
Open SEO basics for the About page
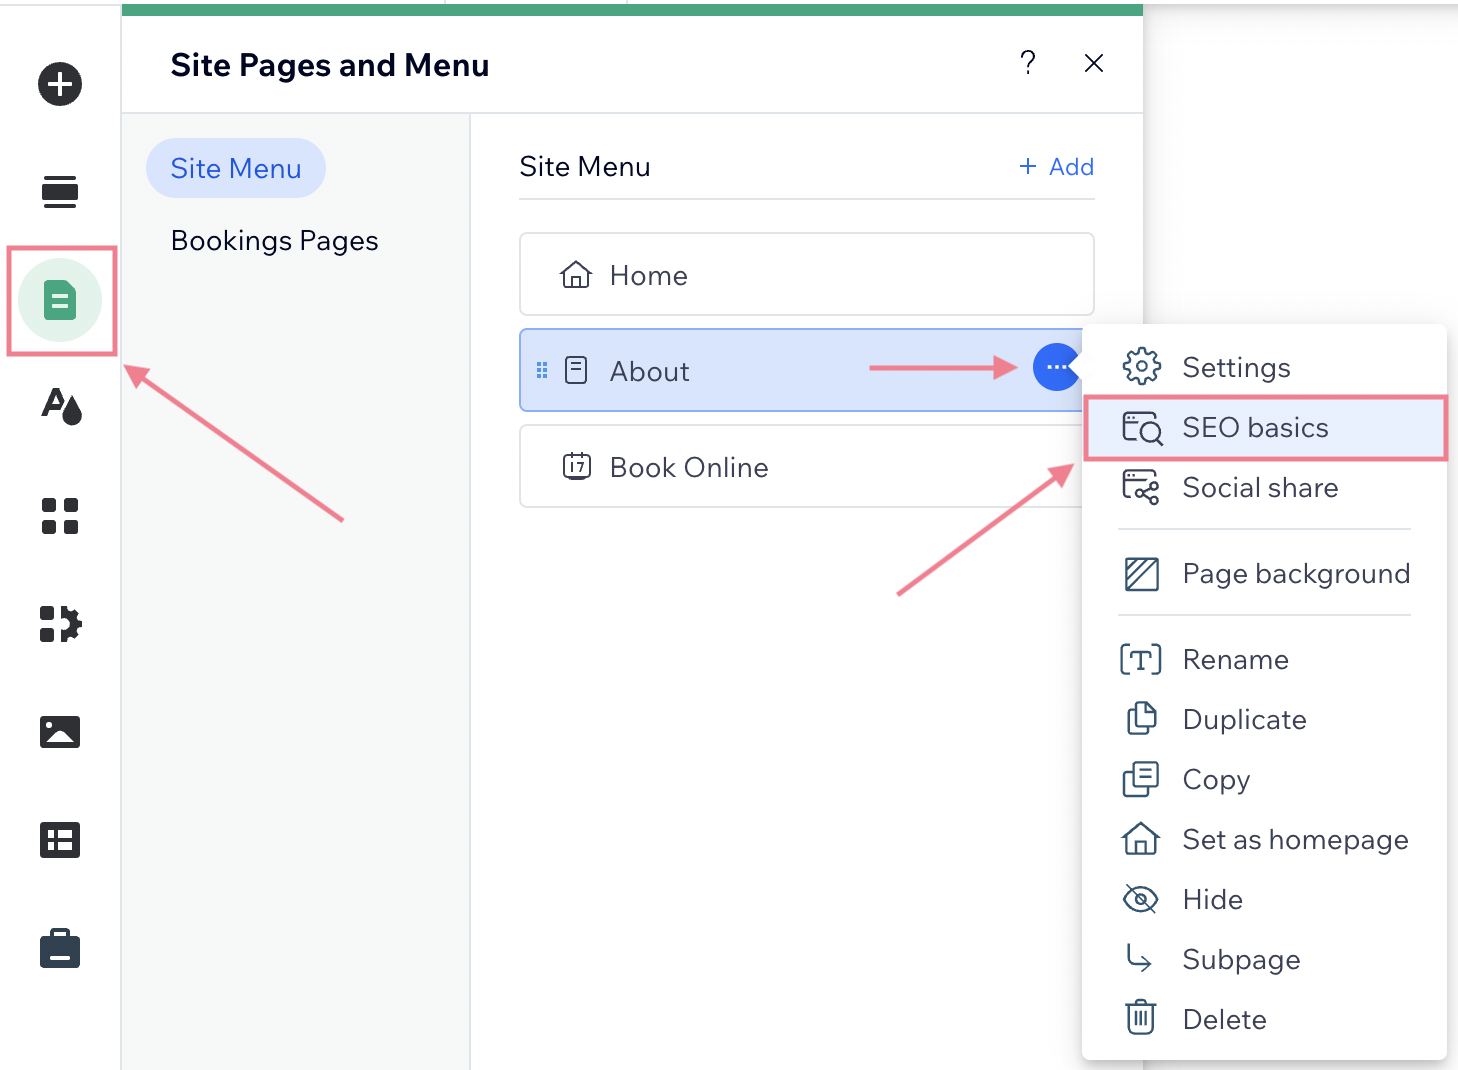[x=1255, y=427]
